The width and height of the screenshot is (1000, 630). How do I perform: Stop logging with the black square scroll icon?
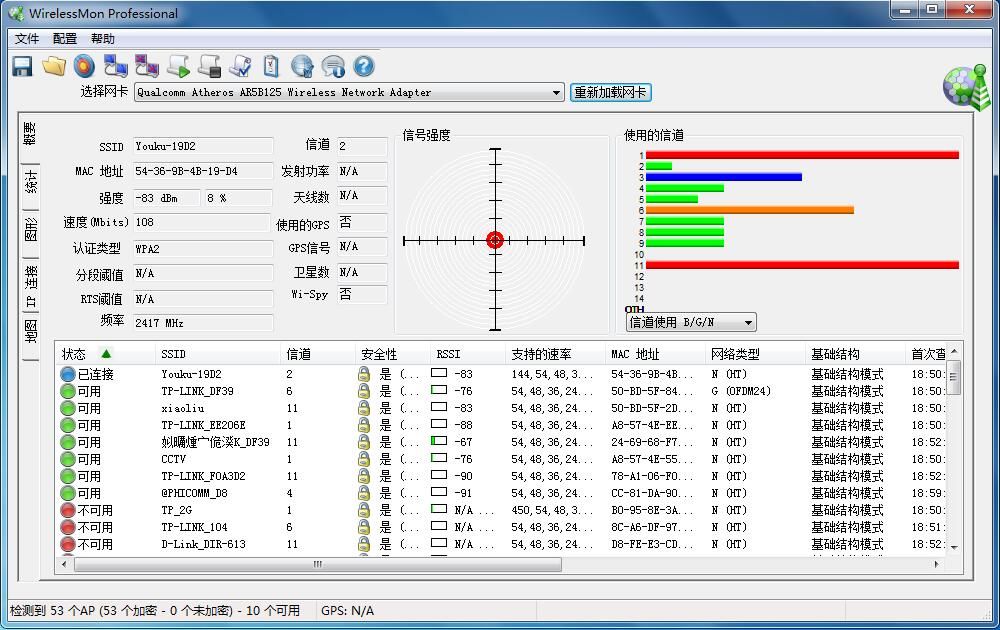(209, 66)
